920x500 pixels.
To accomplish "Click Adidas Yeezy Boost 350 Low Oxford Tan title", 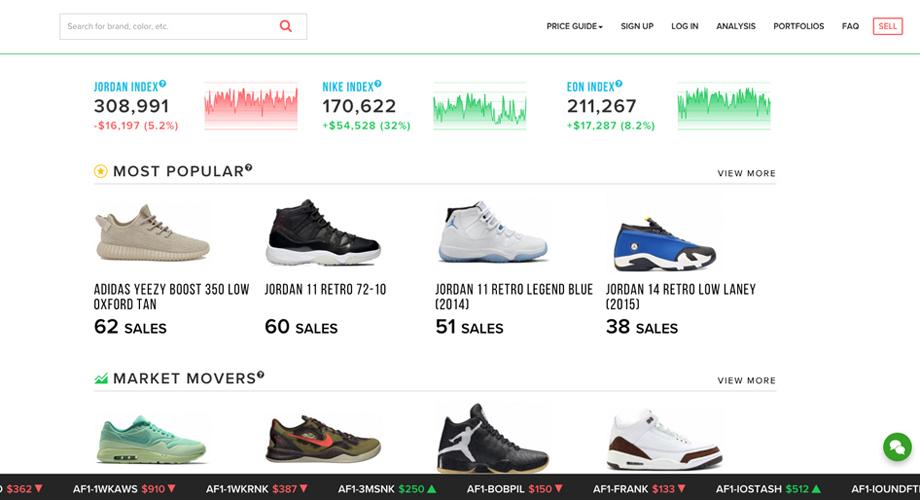I will point(171,297).
